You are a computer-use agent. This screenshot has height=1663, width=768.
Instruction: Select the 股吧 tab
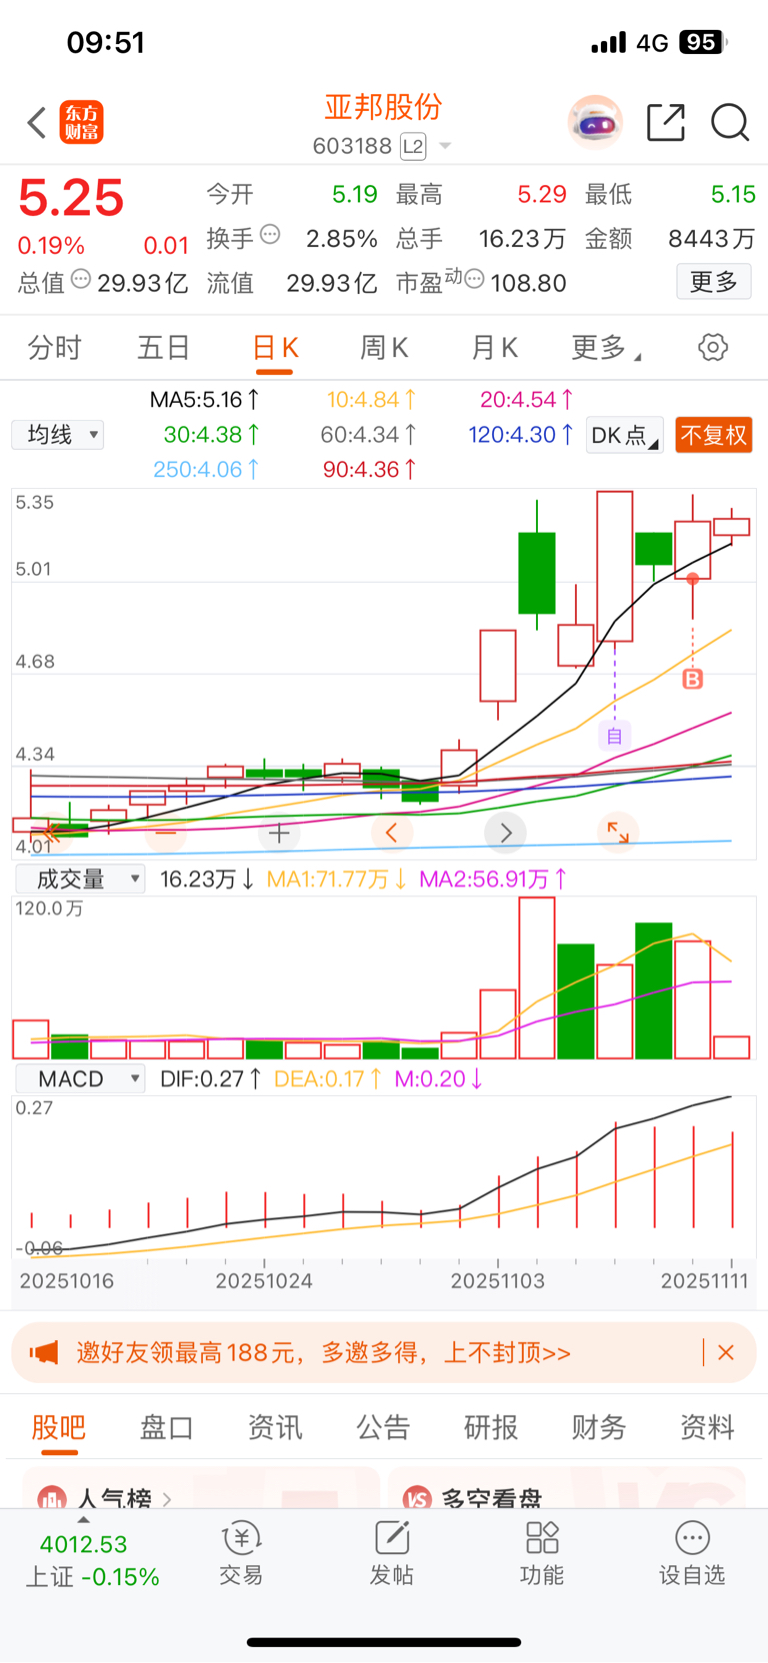59,1427
